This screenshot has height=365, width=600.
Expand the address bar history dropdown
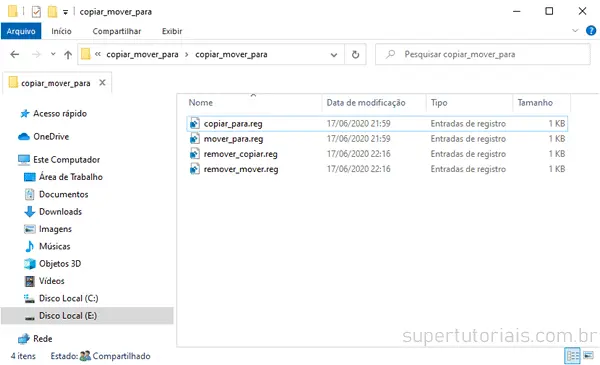click(334, 55)
